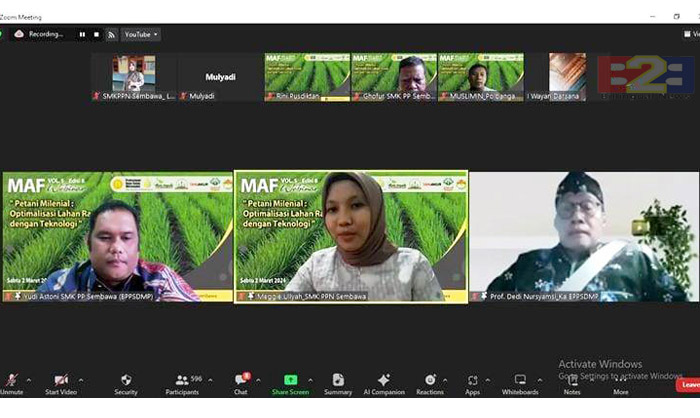Select the Yudi Astoni video tile
Image resolution: width=700 pixels, height=418 pixels.
(x=118, y=237)
